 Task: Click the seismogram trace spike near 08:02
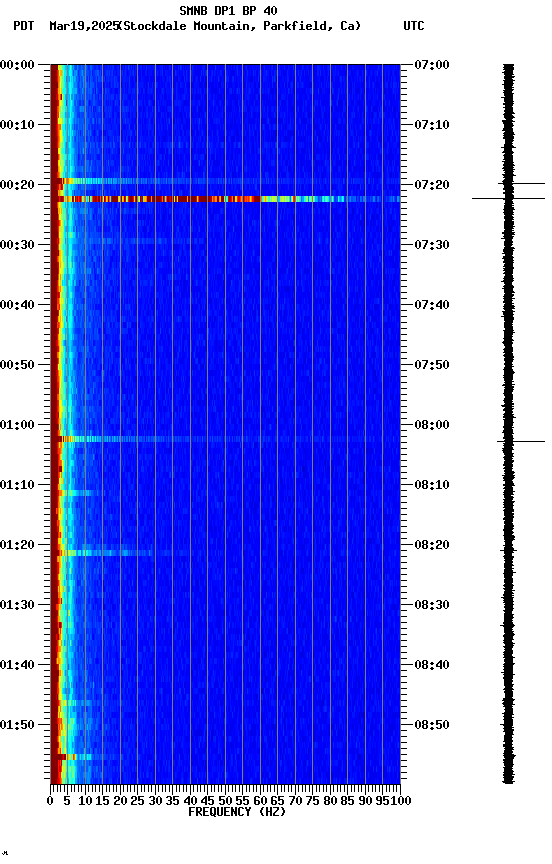click(x=521, y=441)
